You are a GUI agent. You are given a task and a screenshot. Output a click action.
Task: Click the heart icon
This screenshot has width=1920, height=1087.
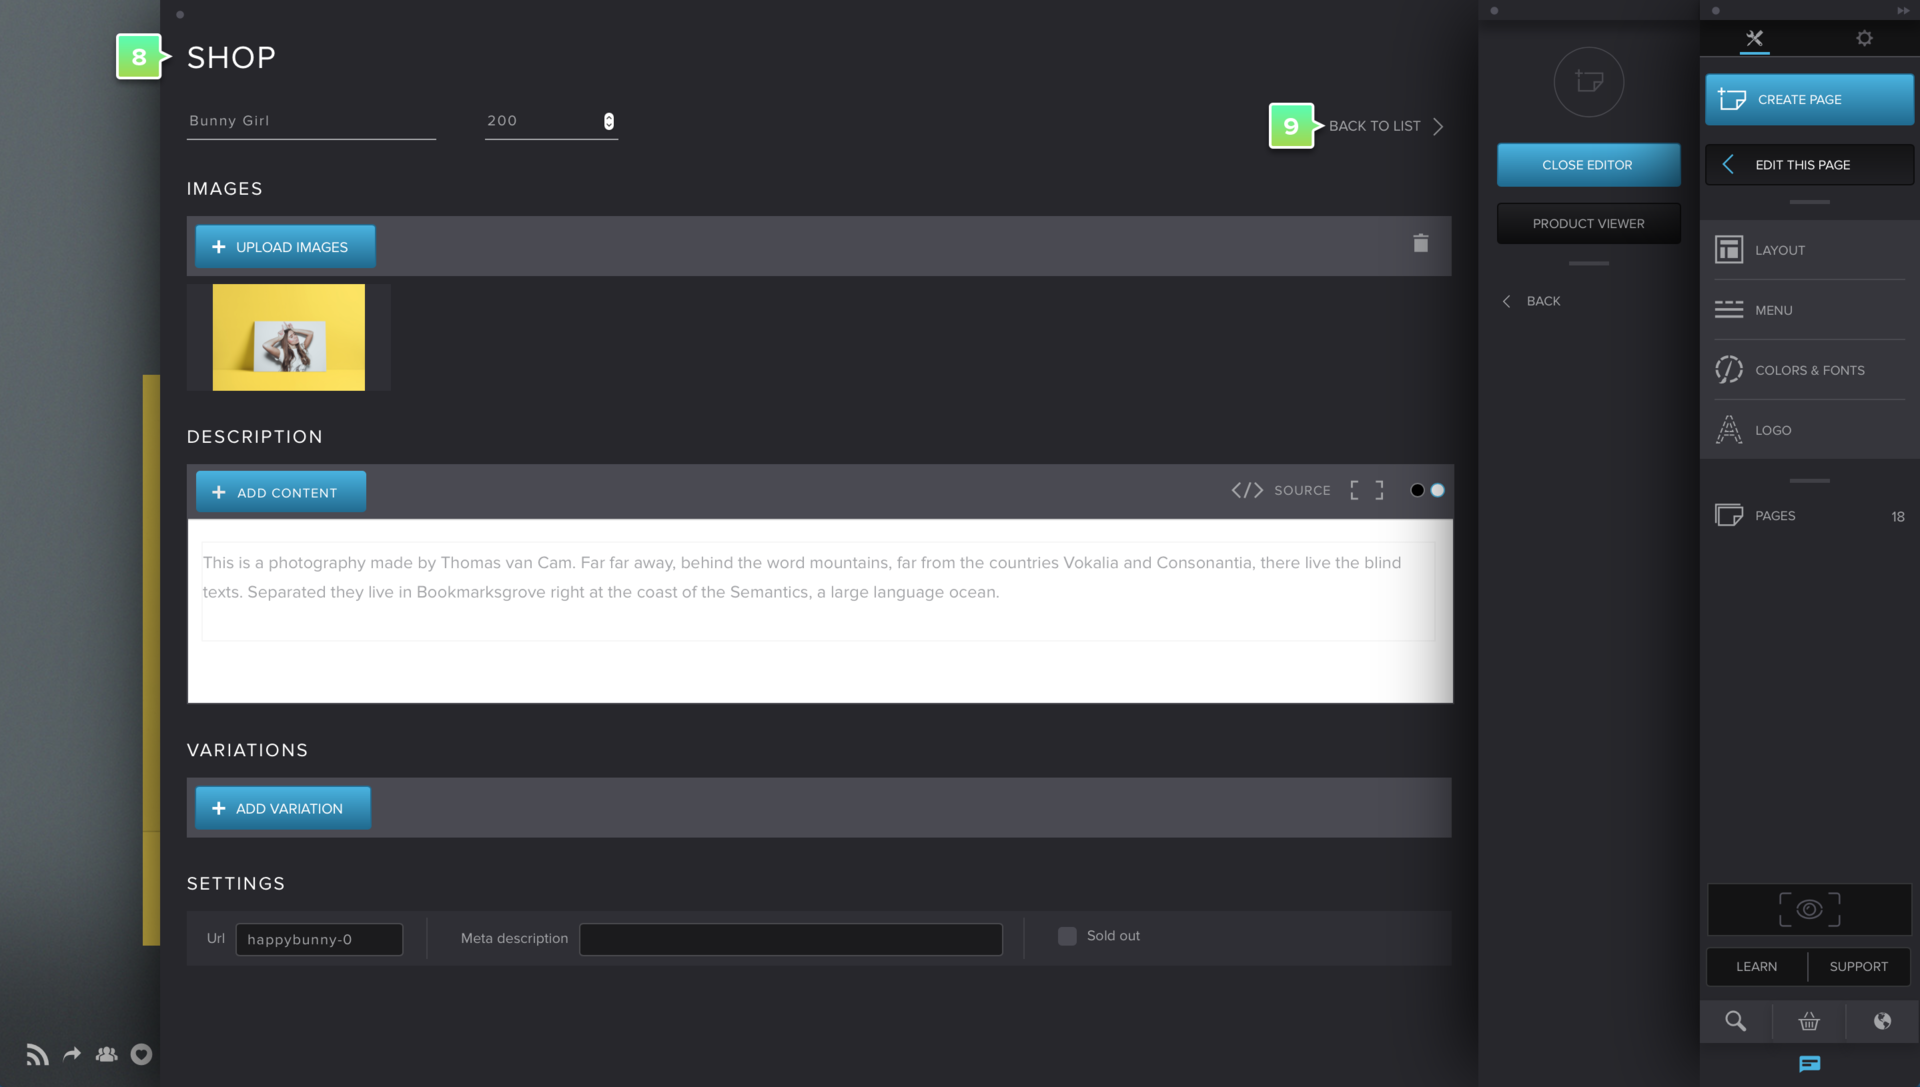pos(141,1054)
